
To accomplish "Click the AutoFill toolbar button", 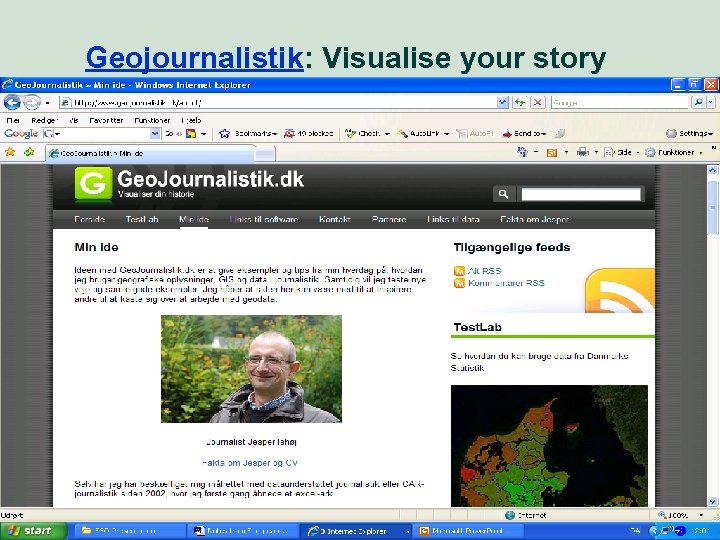I will pos(475,134).
